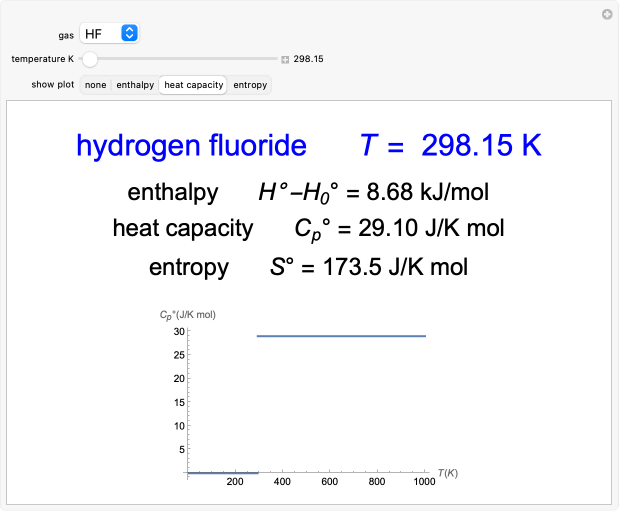Click the Cp° (J/K mol) y-axis label
The width and height of the screenshot is (619, 512).
pyautogui.click(x=187, y=315)
